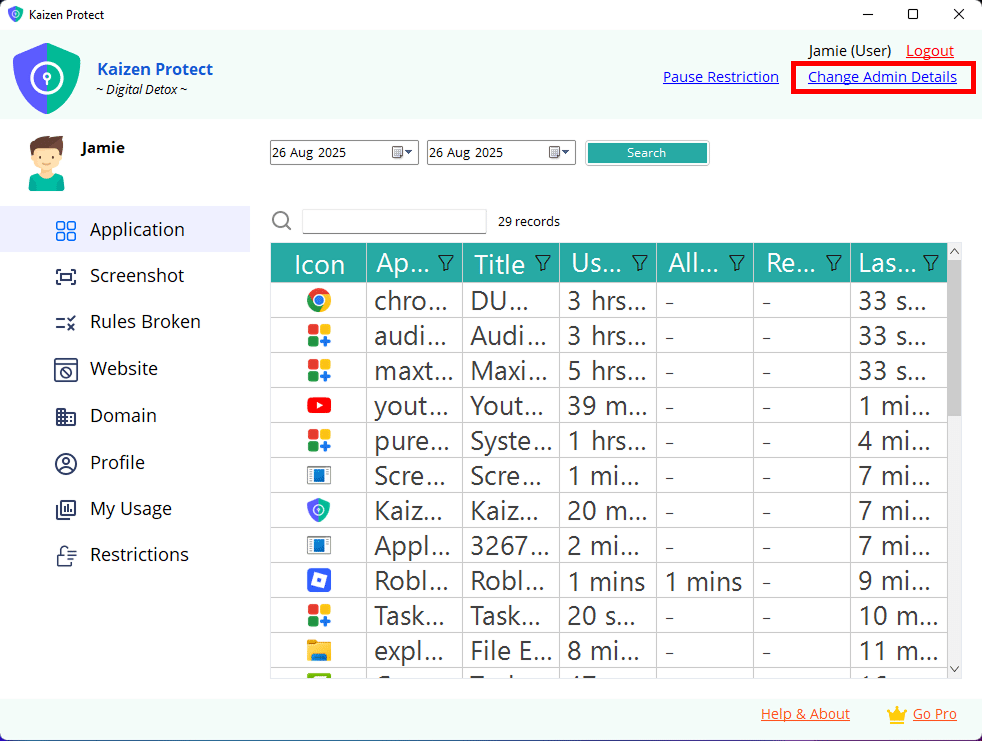Open the filter for the All... column
Viewport: 982px width, 741px height.
tap(737, 263)
